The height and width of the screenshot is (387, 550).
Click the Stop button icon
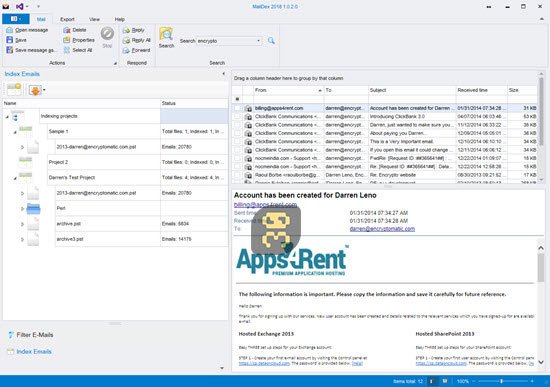click(x=107, y=34)
